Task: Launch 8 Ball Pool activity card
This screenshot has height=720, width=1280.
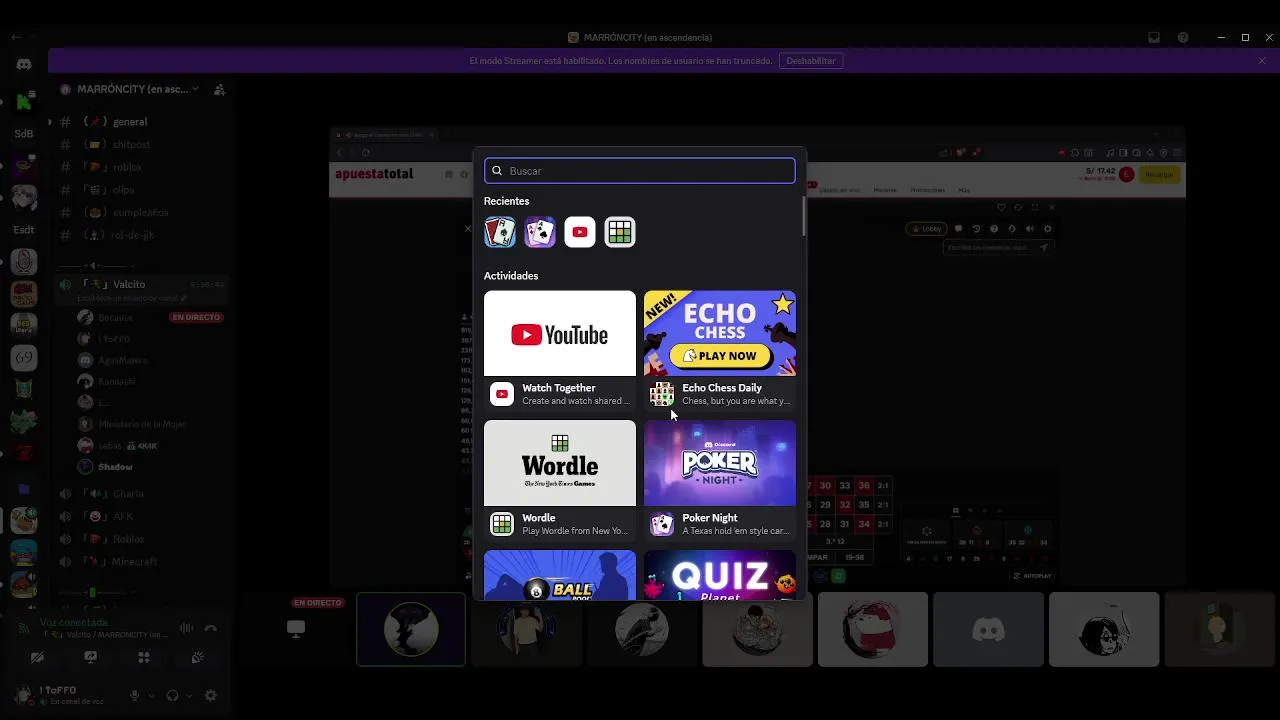Action: click(x=560, y=575)
